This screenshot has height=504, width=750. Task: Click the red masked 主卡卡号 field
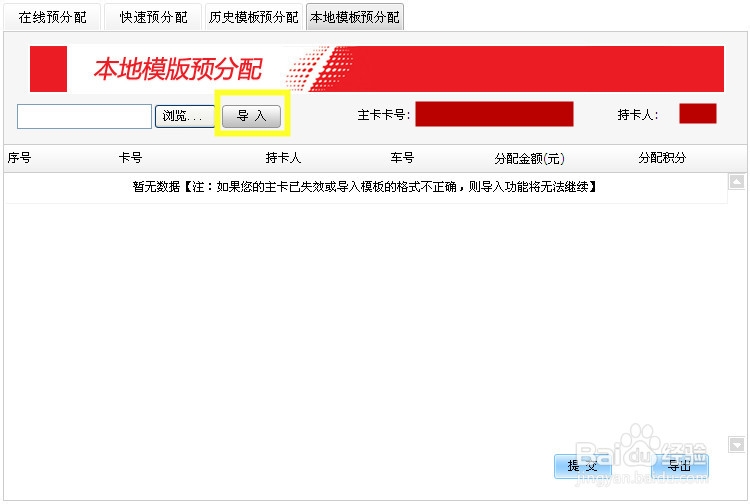tap(494, 114)
